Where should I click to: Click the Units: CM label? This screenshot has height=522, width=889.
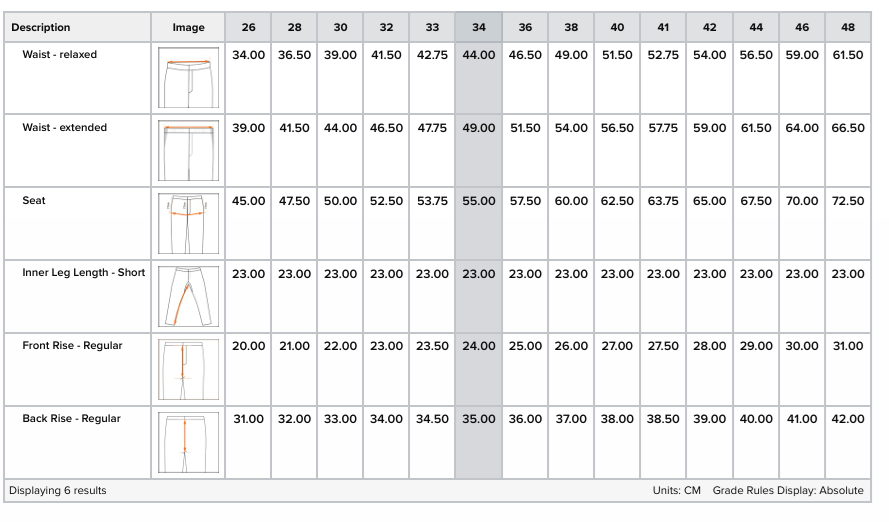click(676, 490)
